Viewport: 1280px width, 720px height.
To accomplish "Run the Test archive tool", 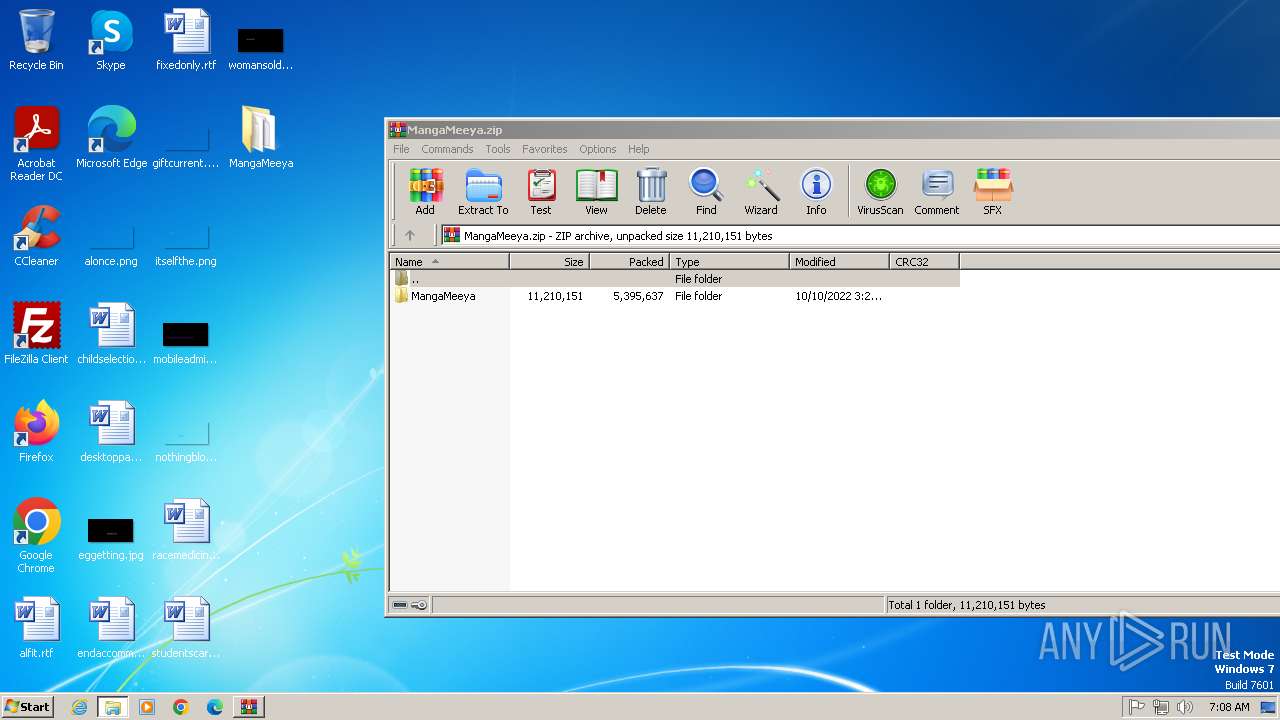I will [x=541, y=191].
